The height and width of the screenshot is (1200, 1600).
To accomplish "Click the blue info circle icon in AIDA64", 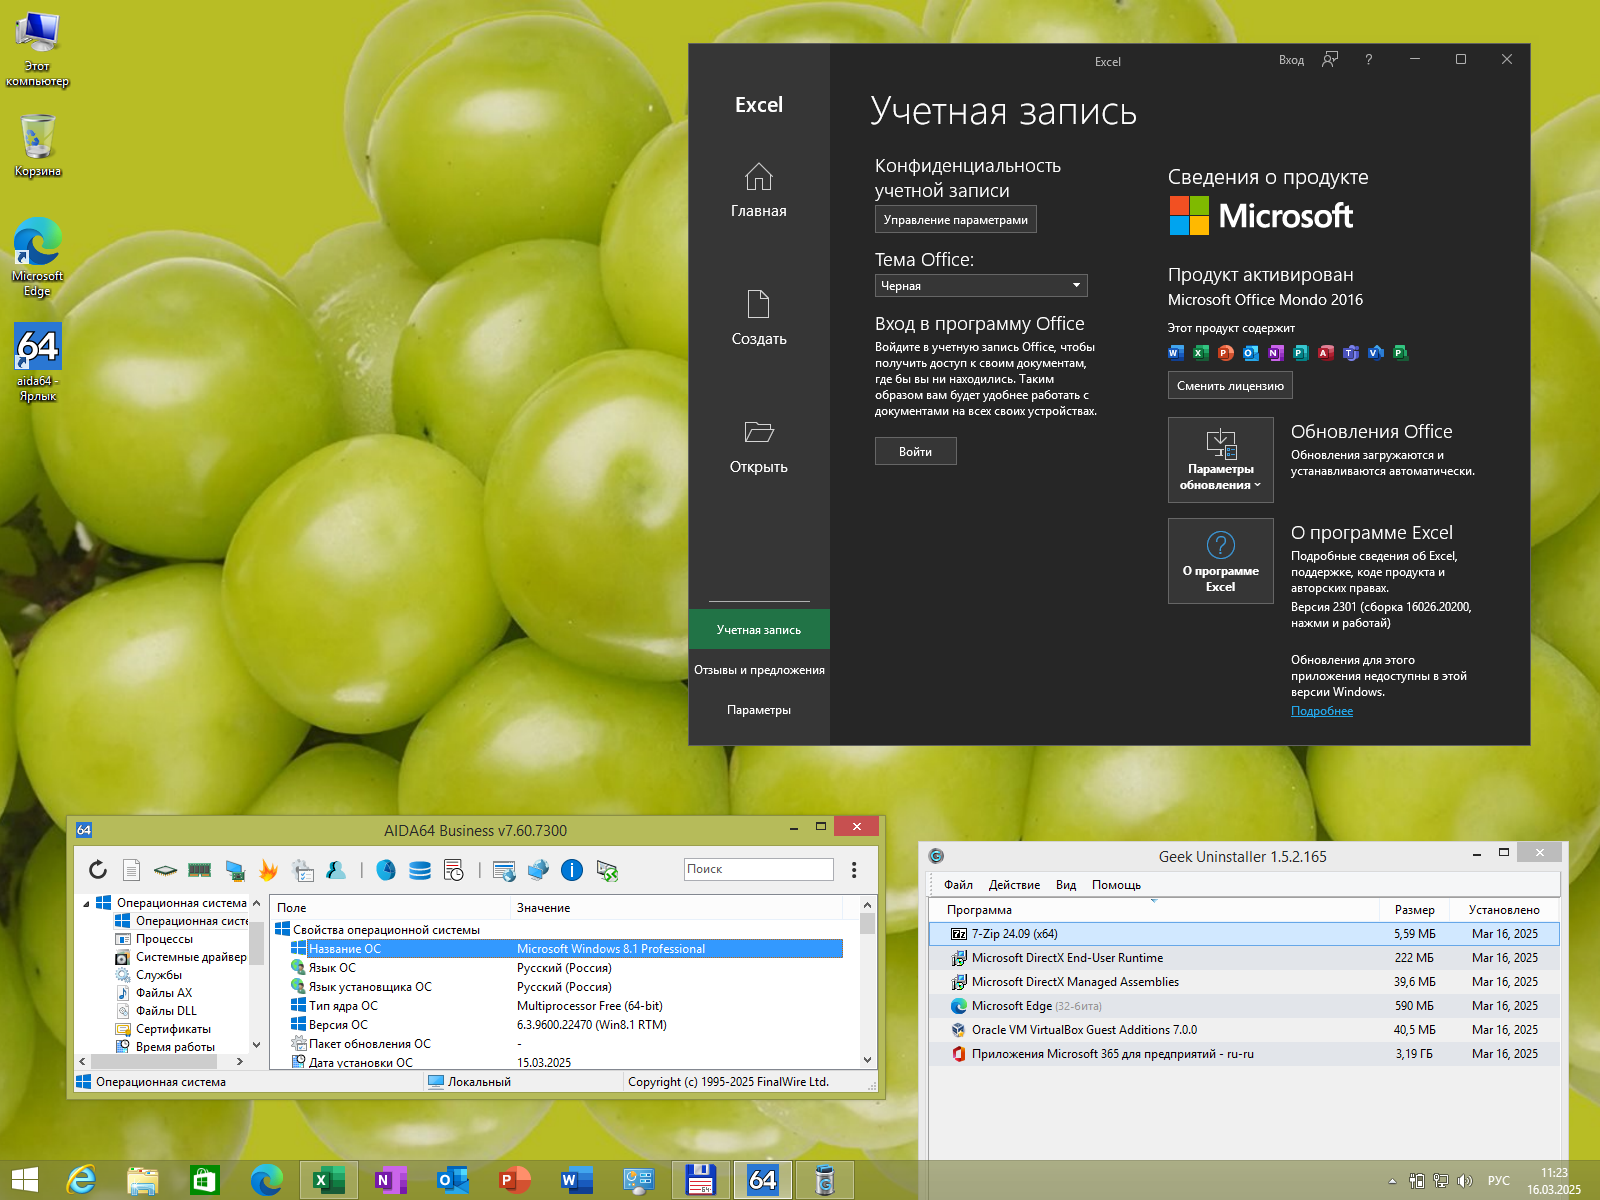I will click(572, 870).
